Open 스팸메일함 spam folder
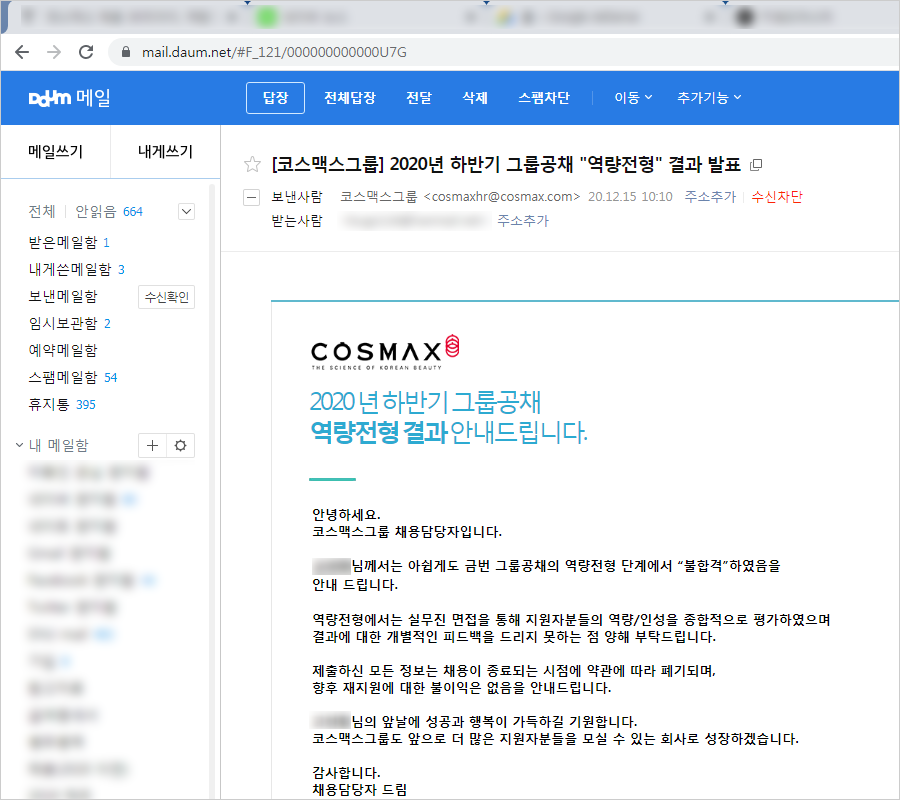This screenshot has width=900, height=800. (x=73, y=378)
